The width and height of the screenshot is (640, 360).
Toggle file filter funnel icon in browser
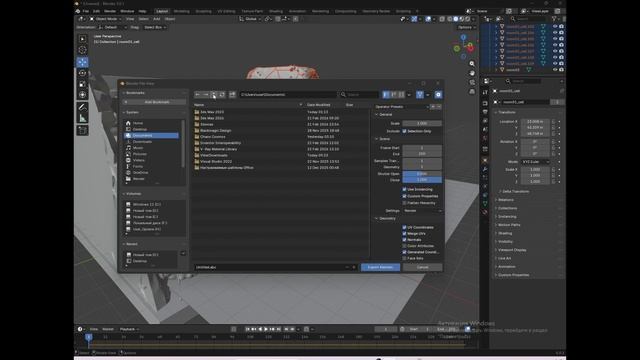click(420, 95)
